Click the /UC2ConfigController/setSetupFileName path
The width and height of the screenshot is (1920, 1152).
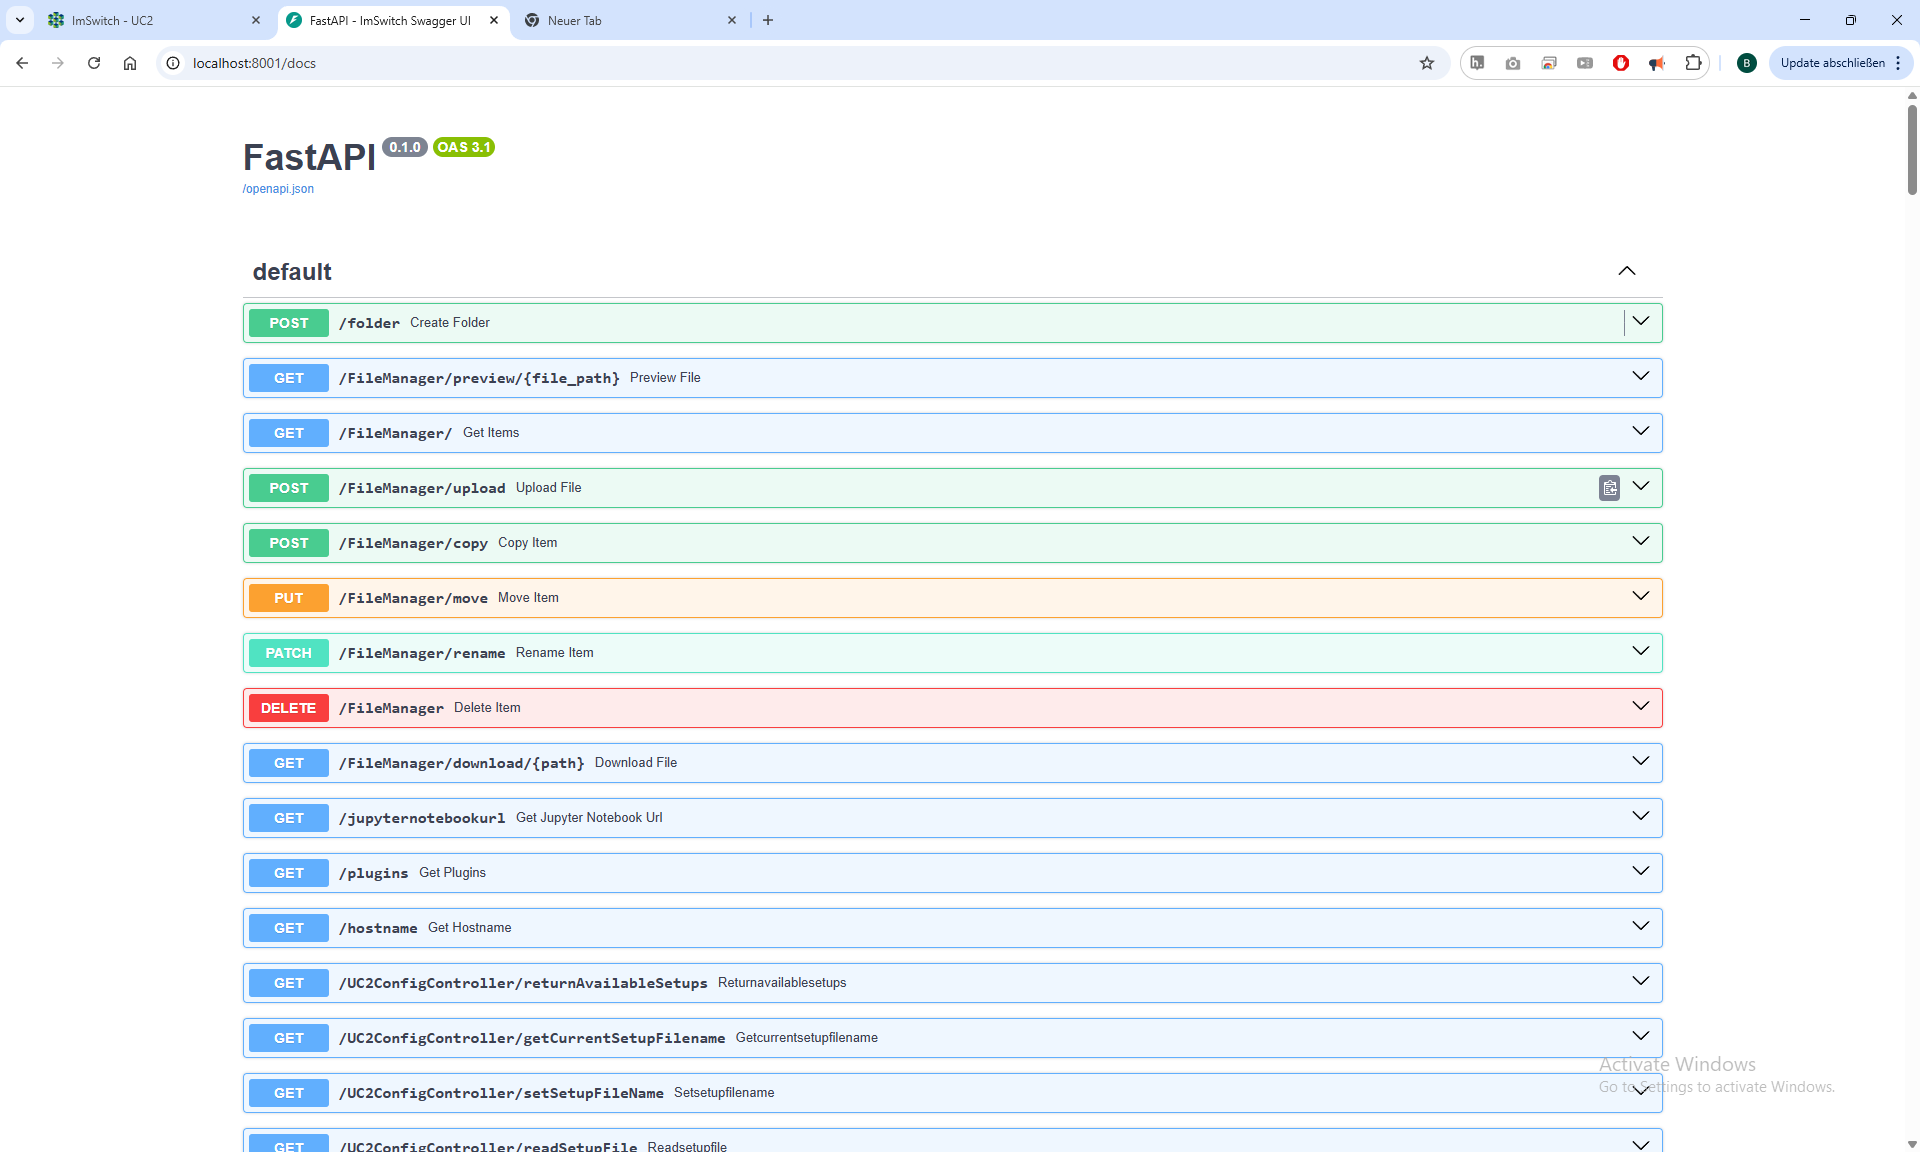click(501, 1093)
